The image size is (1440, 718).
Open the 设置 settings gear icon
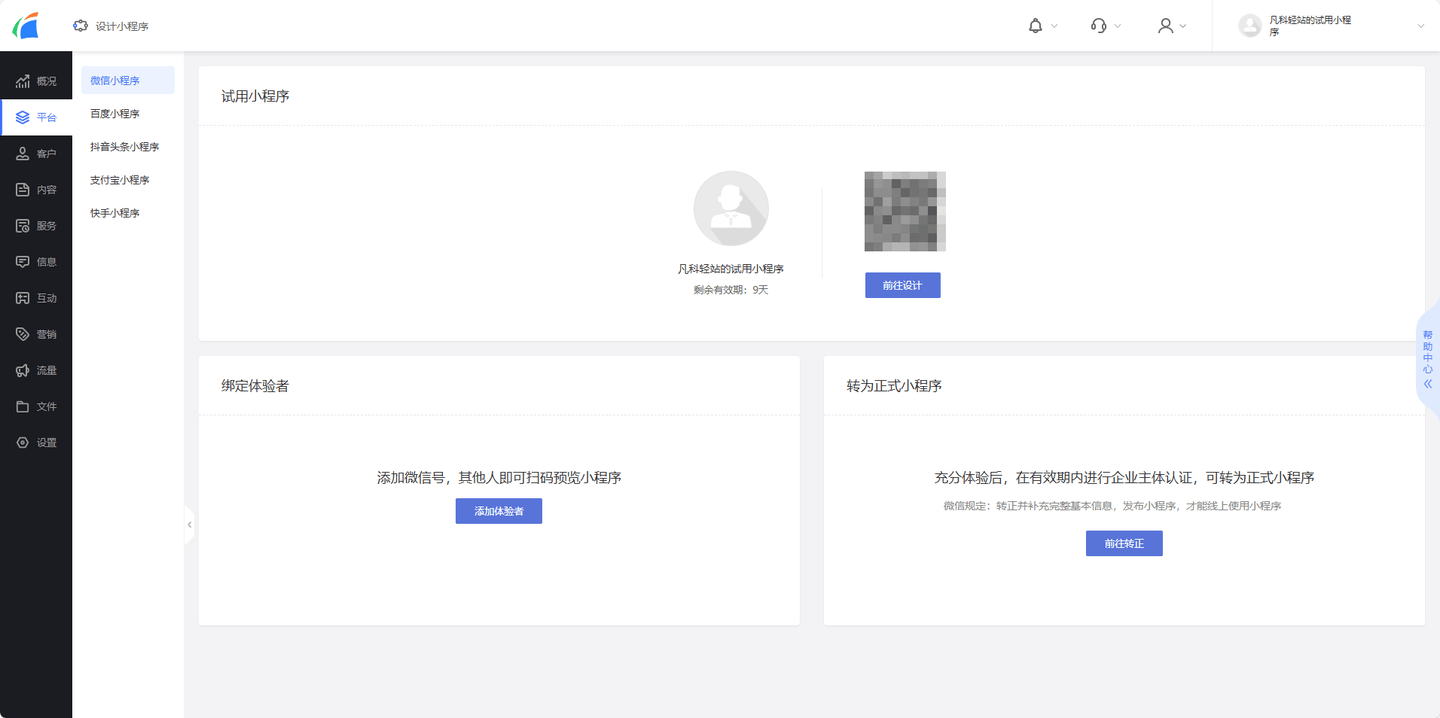tap(23, 443)
